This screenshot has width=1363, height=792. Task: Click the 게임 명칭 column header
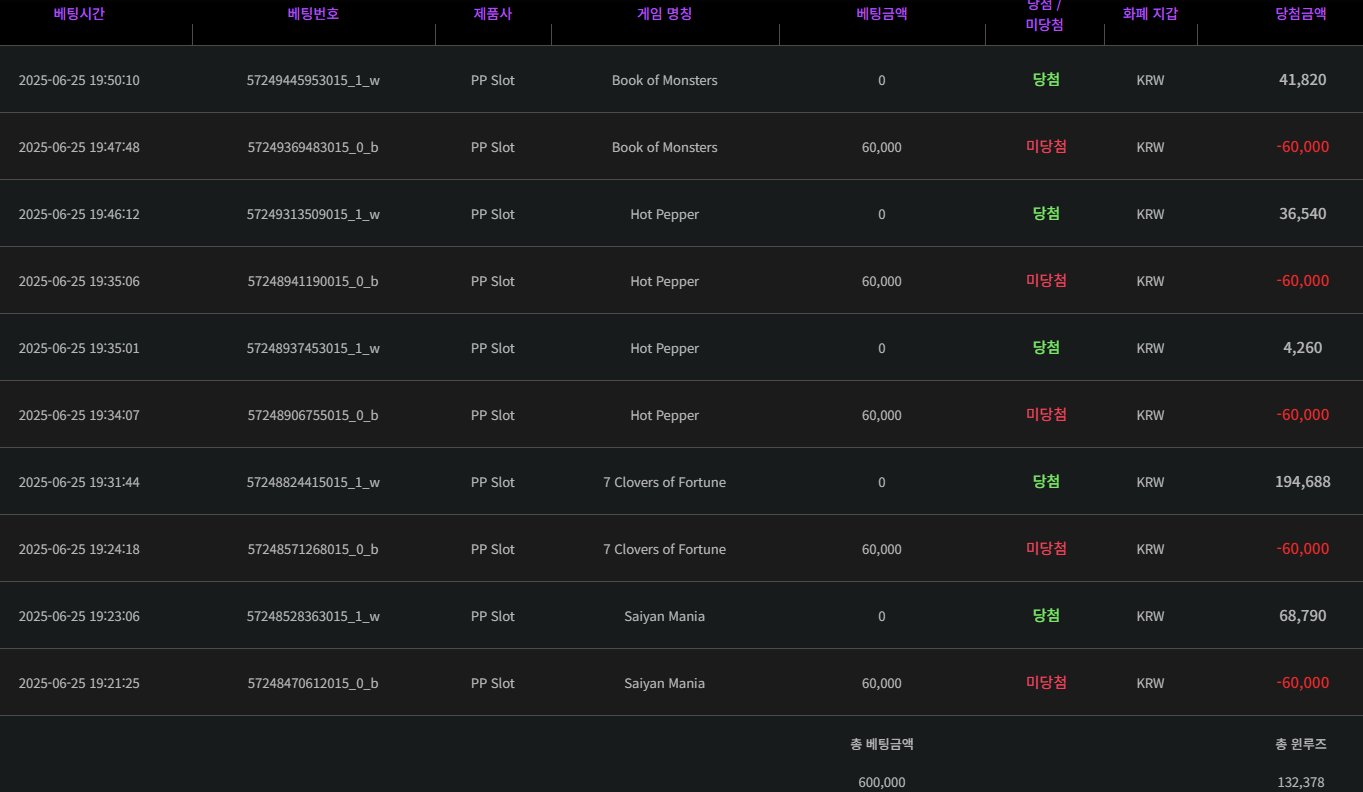[x=665, y=14]
